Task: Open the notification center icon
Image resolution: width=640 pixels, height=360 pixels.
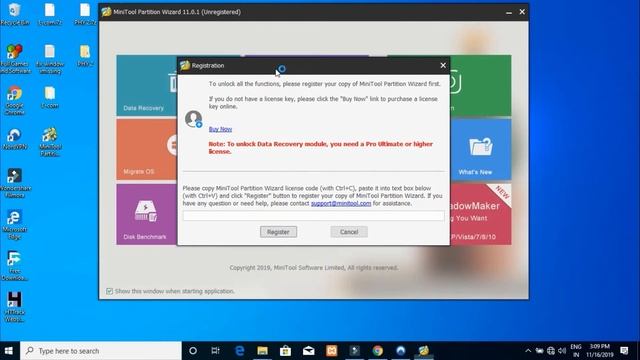Action: [624, 351]
